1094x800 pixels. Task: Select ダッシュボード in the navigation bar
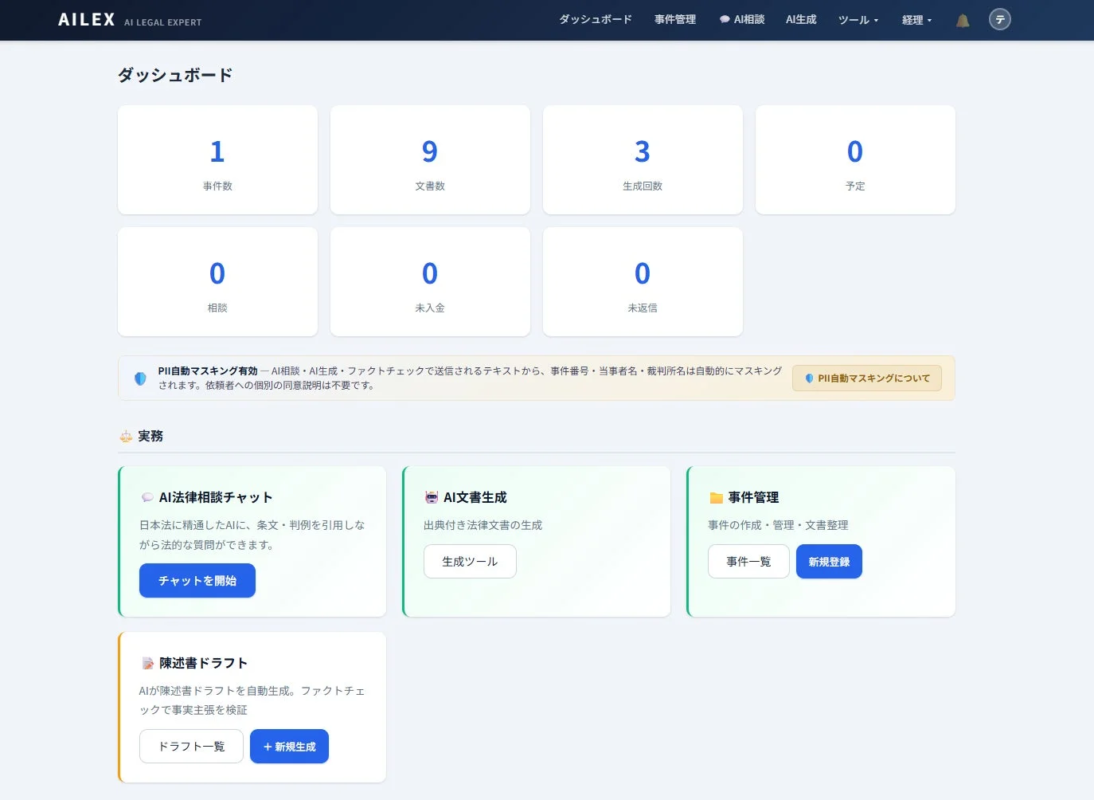click(595, 18)
